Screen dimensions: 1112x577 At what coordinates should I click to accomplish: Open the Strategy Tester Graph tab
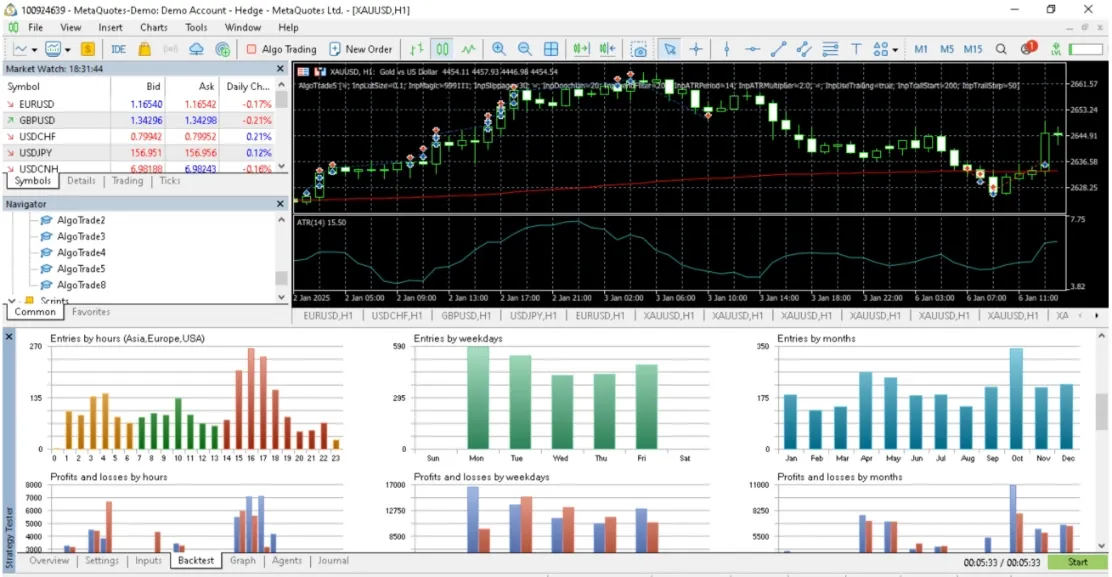click(243, 561)
